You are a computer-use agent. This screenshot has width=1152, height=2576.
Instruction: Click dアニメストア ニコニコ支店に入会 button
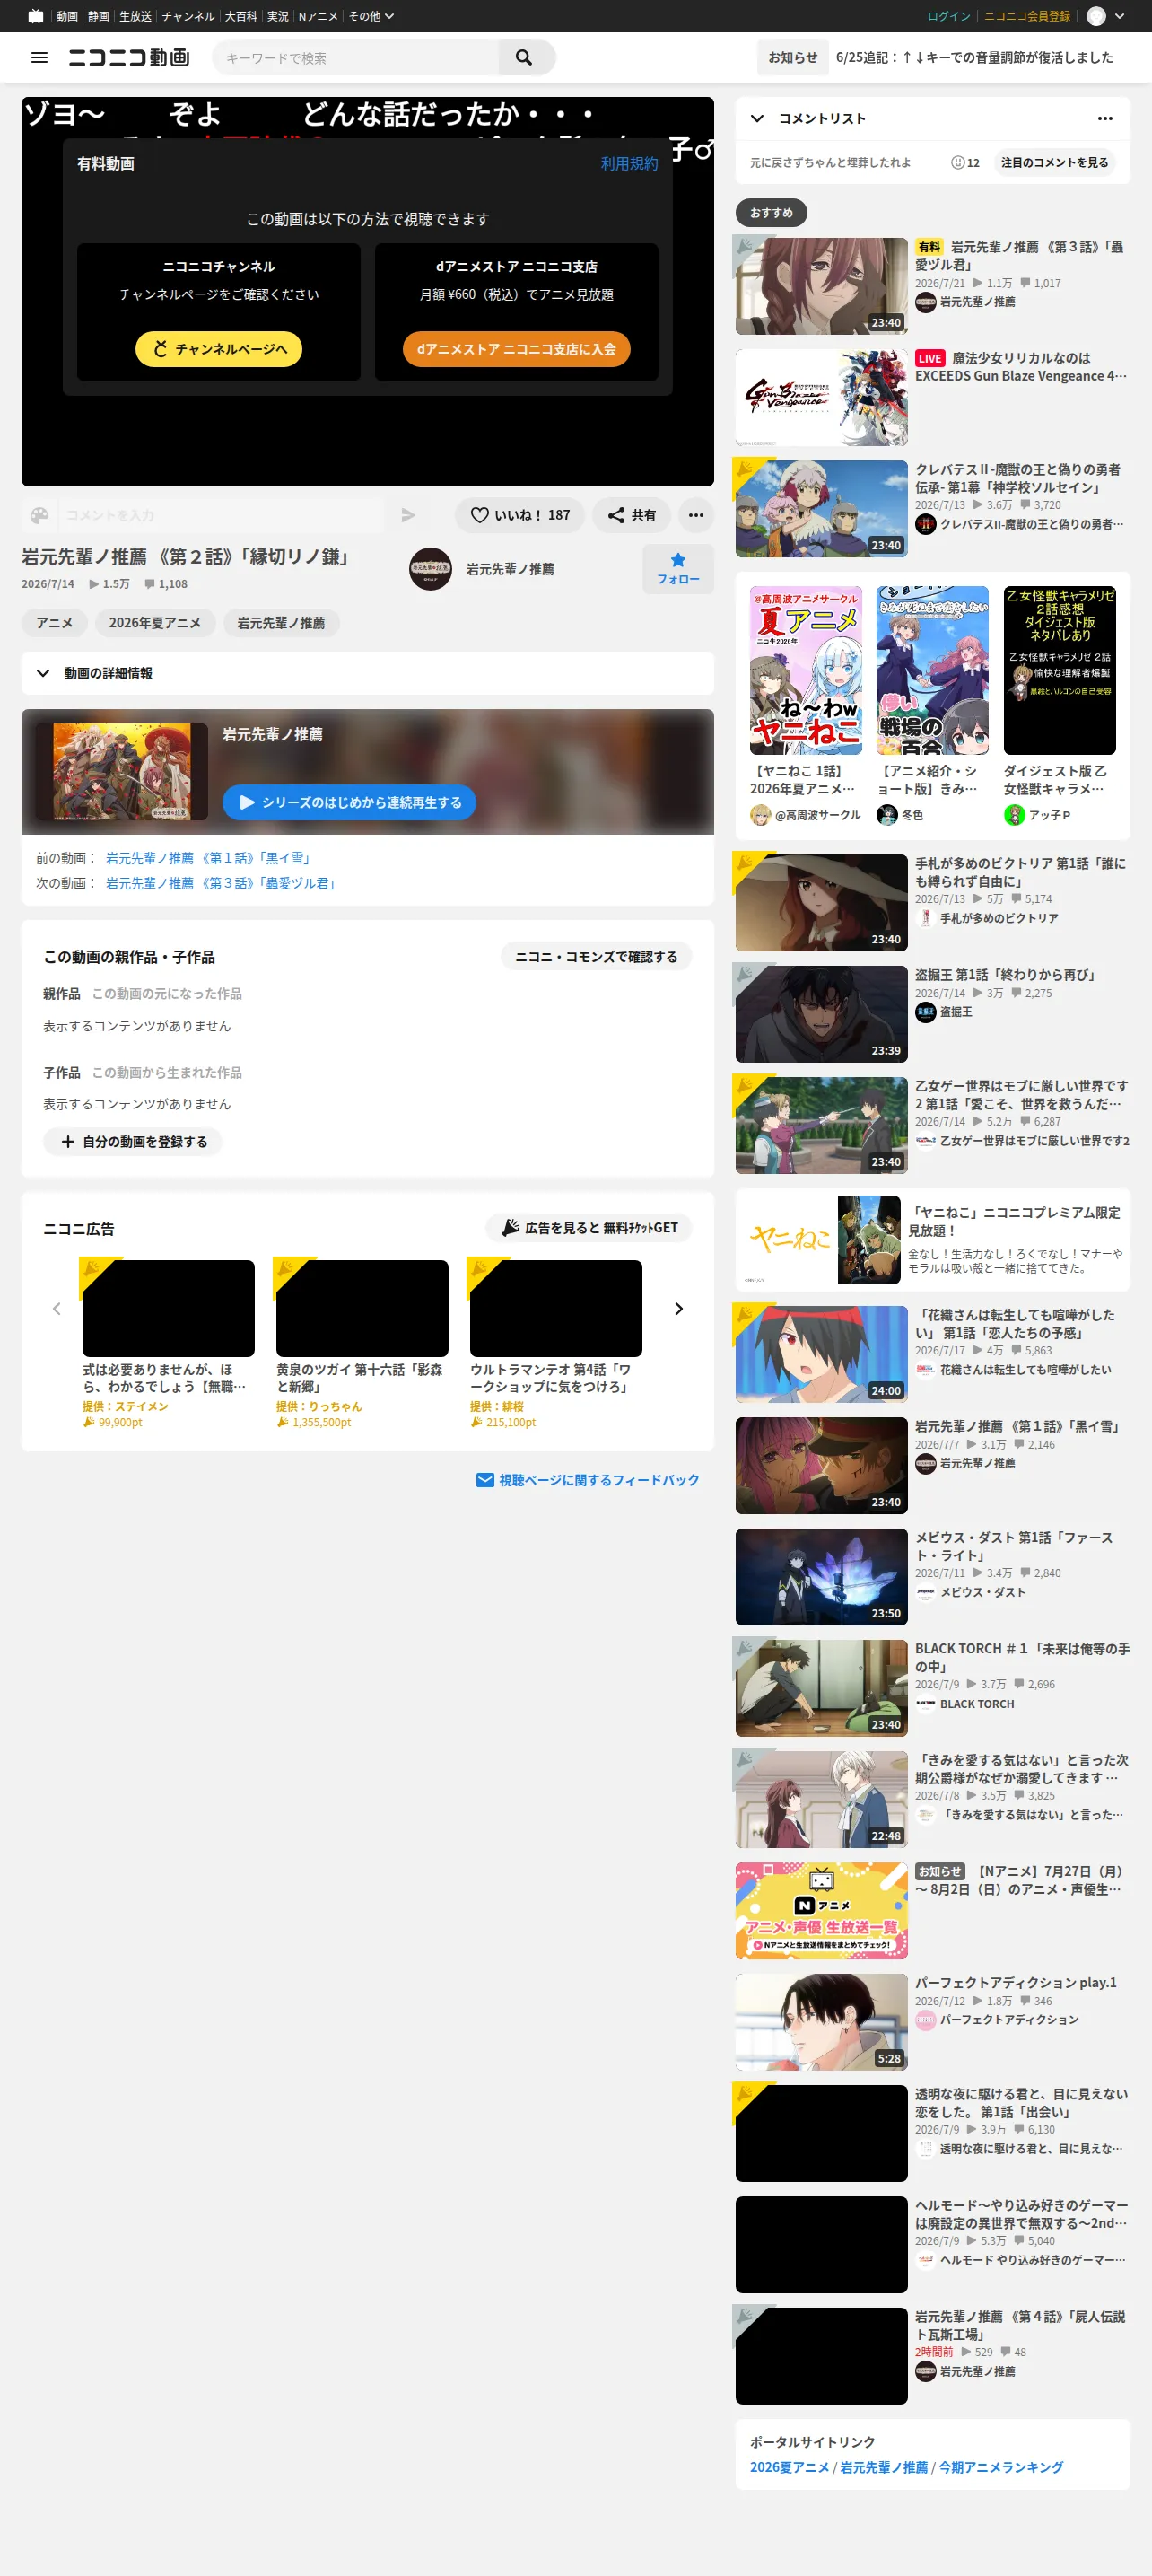tap(516, 349)
